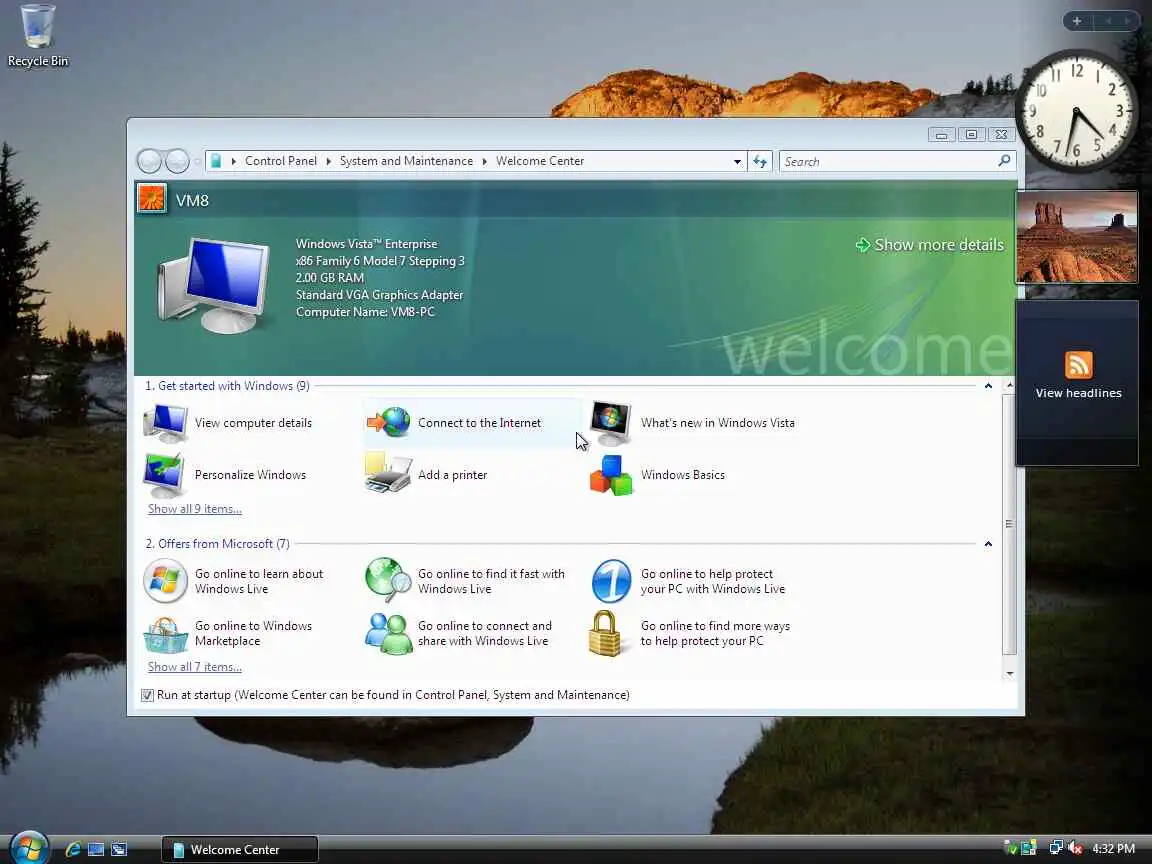1152x864 pixels.
Task: Click the 2. Offers from Microsoft (7) heading
Action: (x=217, y=544)
